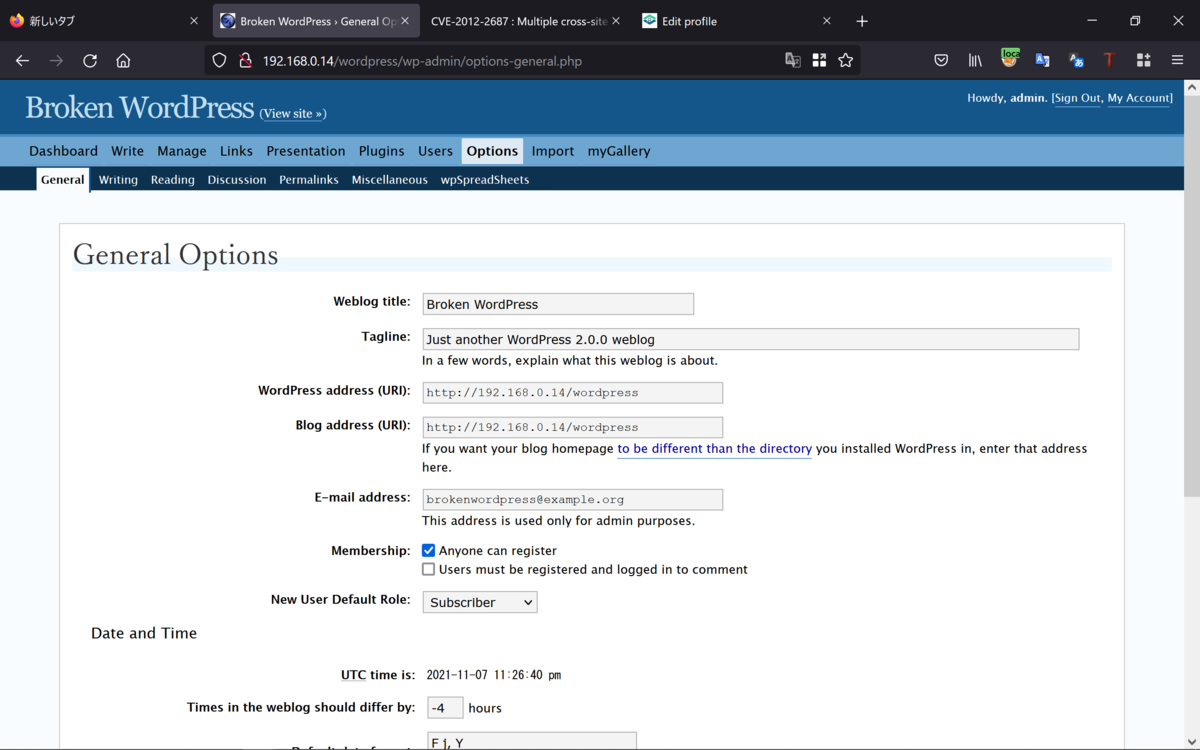This screenshot has height=750, width=1200.
Task: Close the Broken WordPress tab
Action: coord(405,21)
